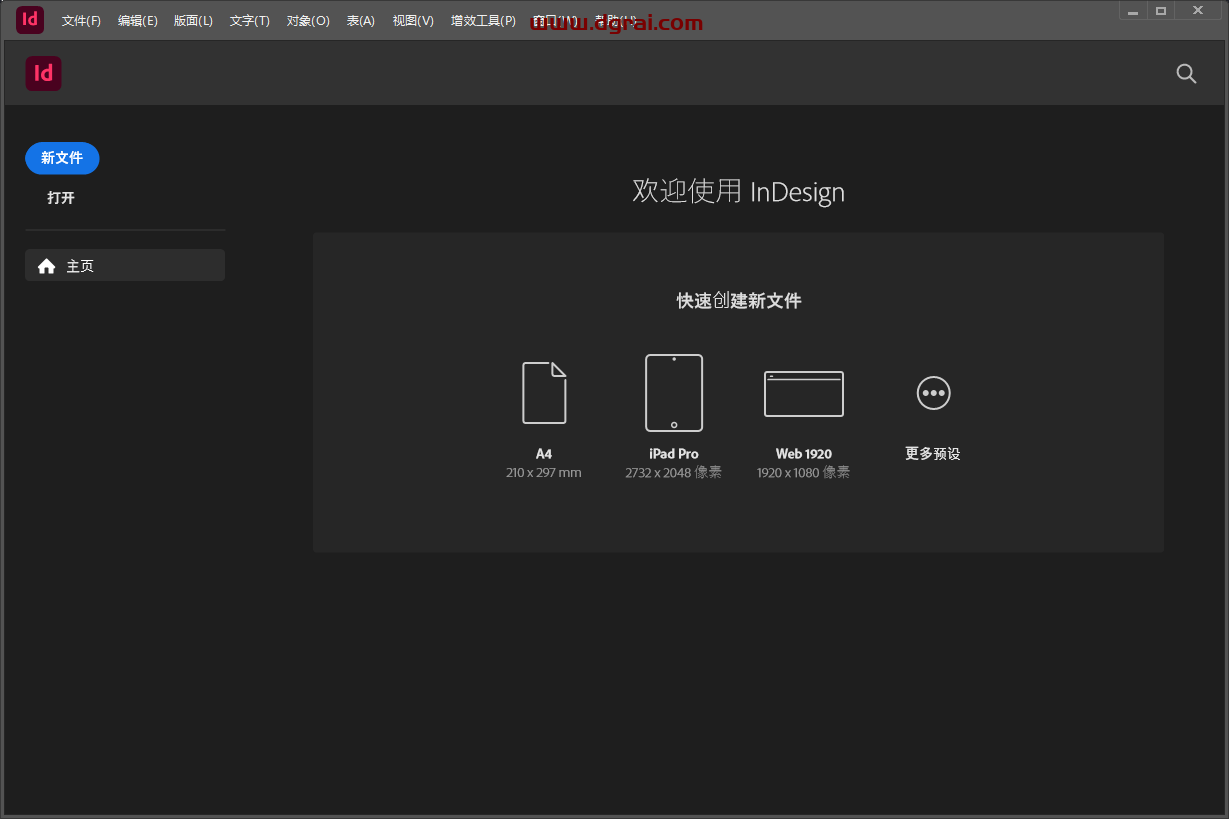Open 更多预设 (more presets) ellipsis icon
1229x819 pixels.
[x=933, y=393]
